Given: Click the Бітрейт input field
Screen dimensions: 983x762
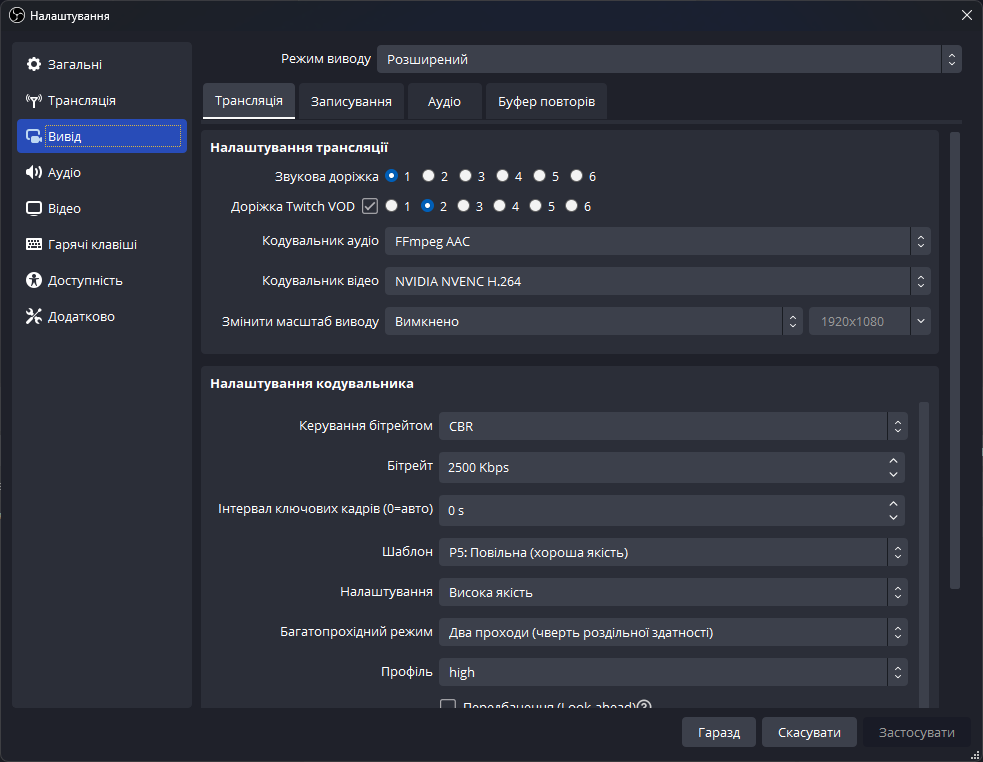Looking at the screenshot, I should coord(662,467).
